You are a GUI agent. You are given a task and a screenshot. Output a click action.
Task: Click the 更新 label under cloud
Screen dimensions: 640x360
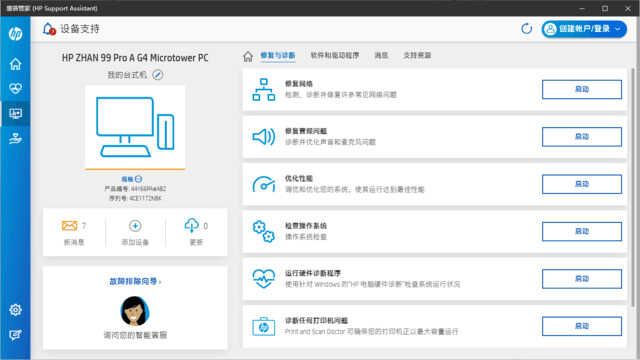[x=196, y=242]
